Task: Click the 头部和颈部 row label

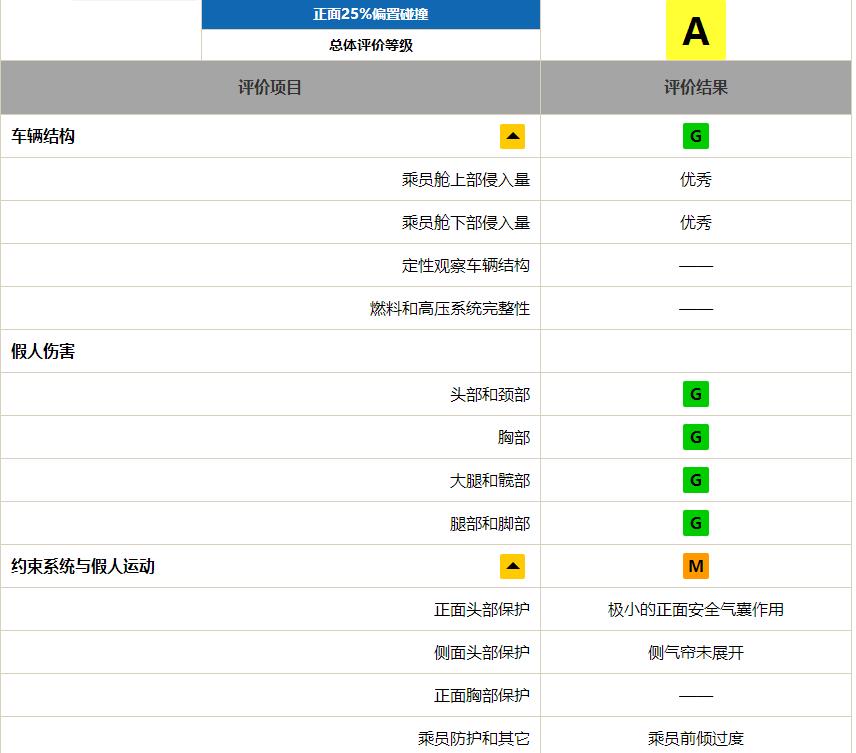Action: pos(490,394)
